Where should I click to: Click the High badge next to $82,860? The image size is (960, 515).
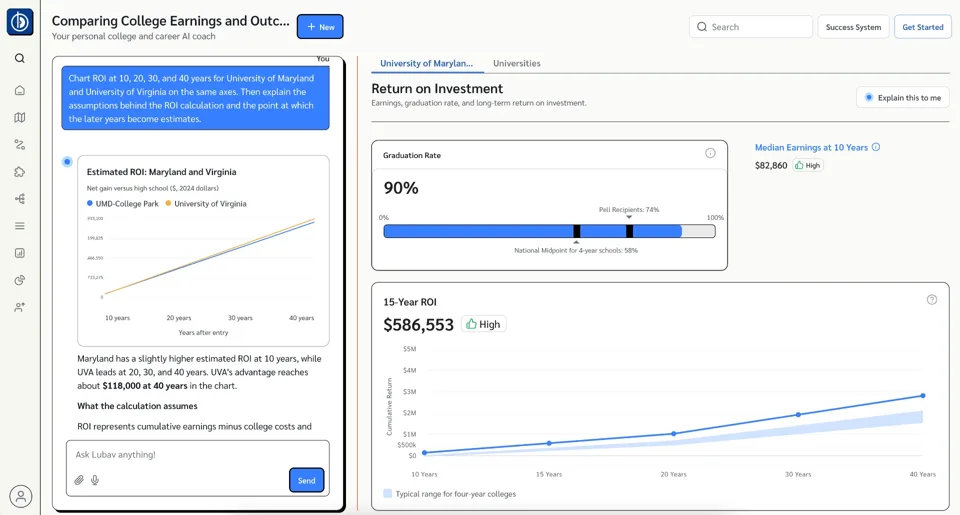(x=808, y=165)
